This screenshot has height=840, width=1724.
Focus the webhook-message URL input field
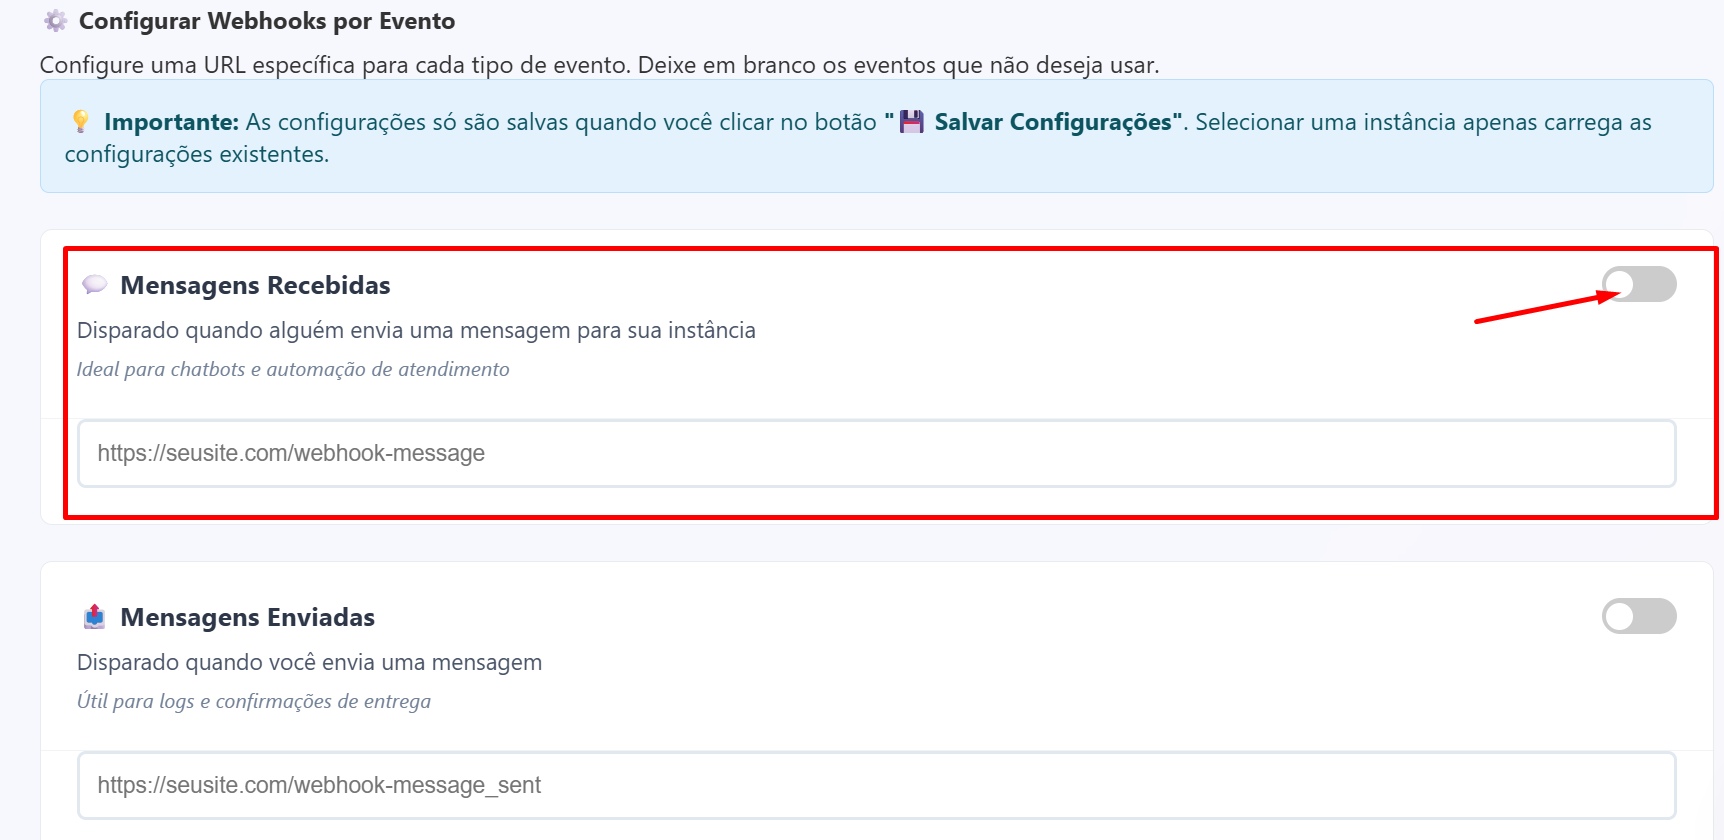coord(876,453)
